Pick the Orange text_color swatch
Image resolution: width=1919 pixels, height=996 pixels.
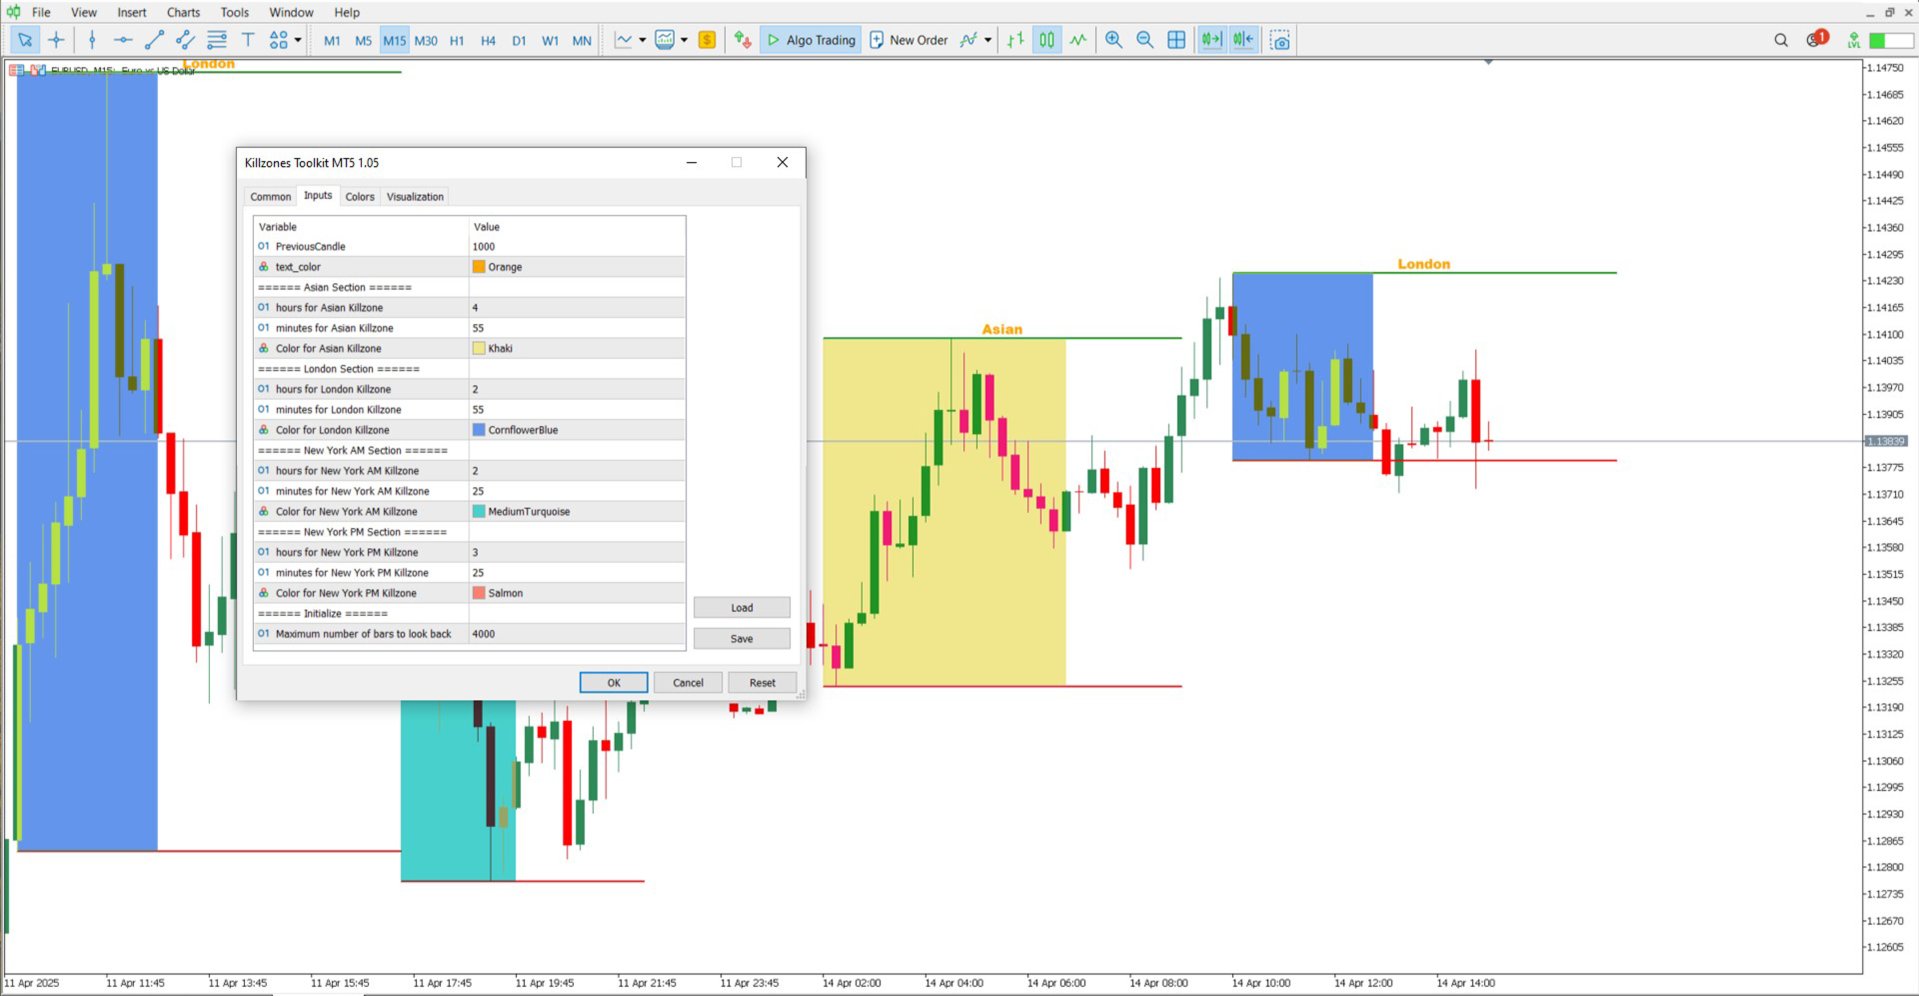(x=479, y=267)
